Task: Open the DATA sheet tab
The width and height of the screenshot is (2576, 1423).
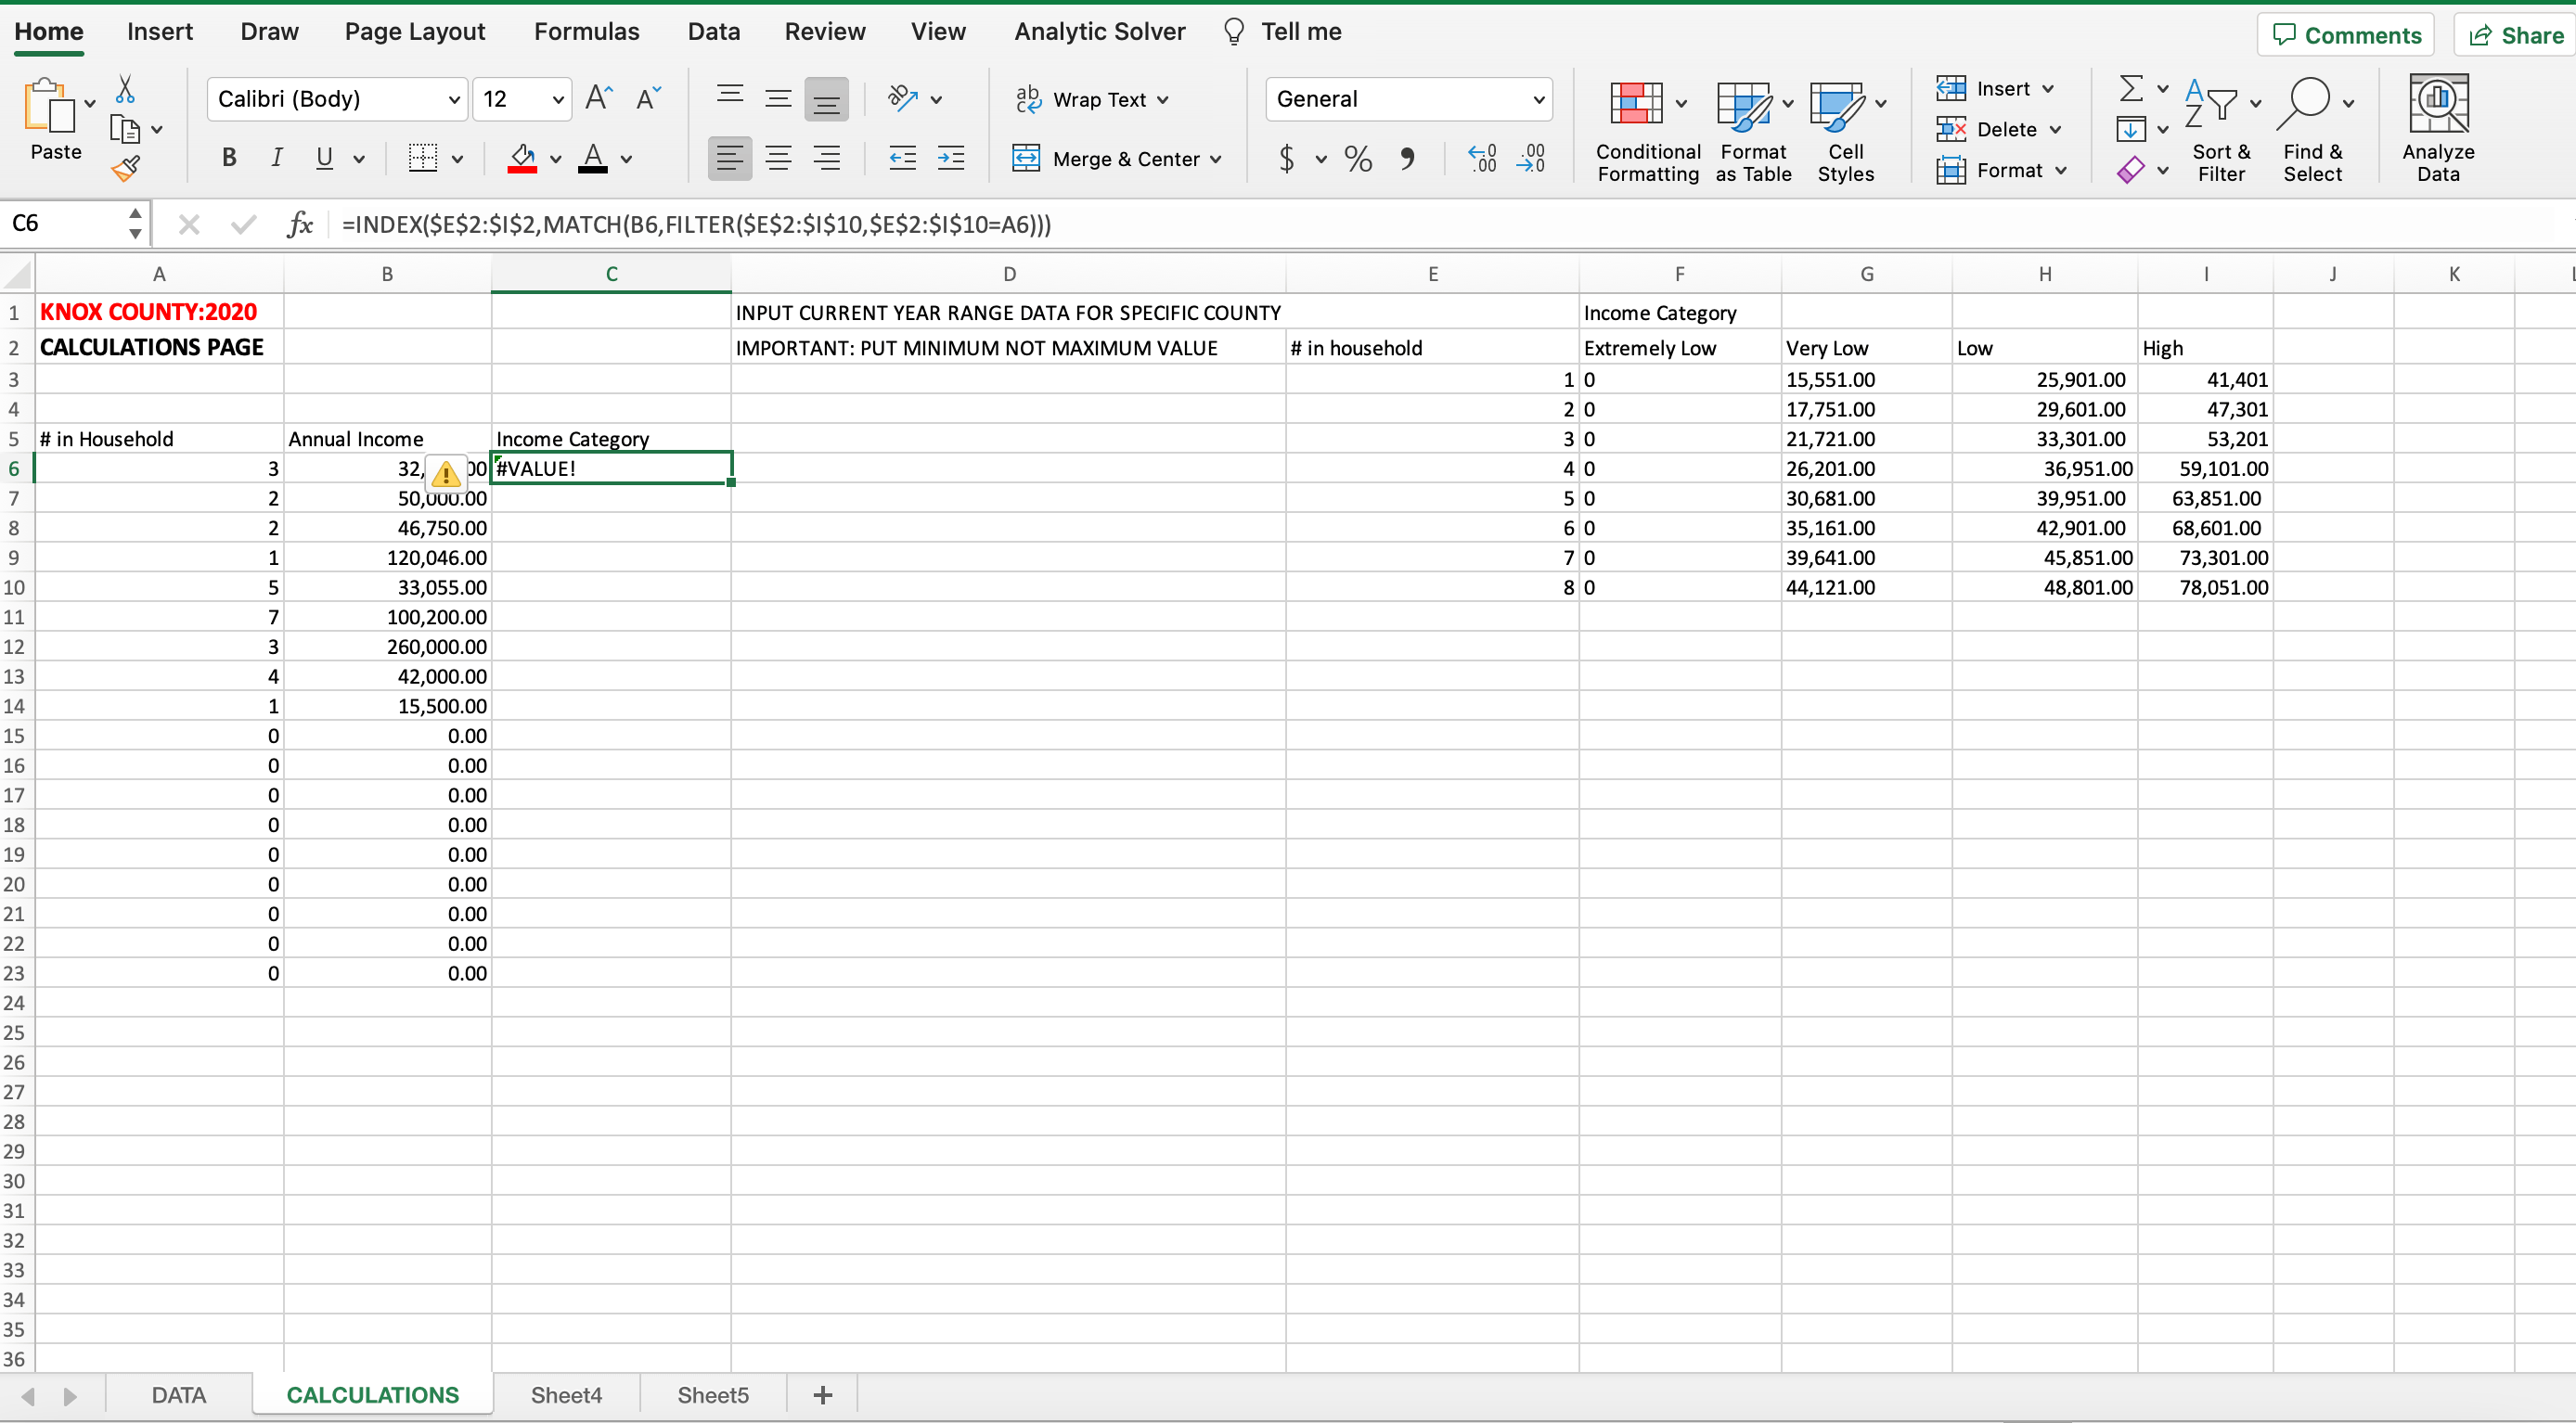Action: point(178,1394)
